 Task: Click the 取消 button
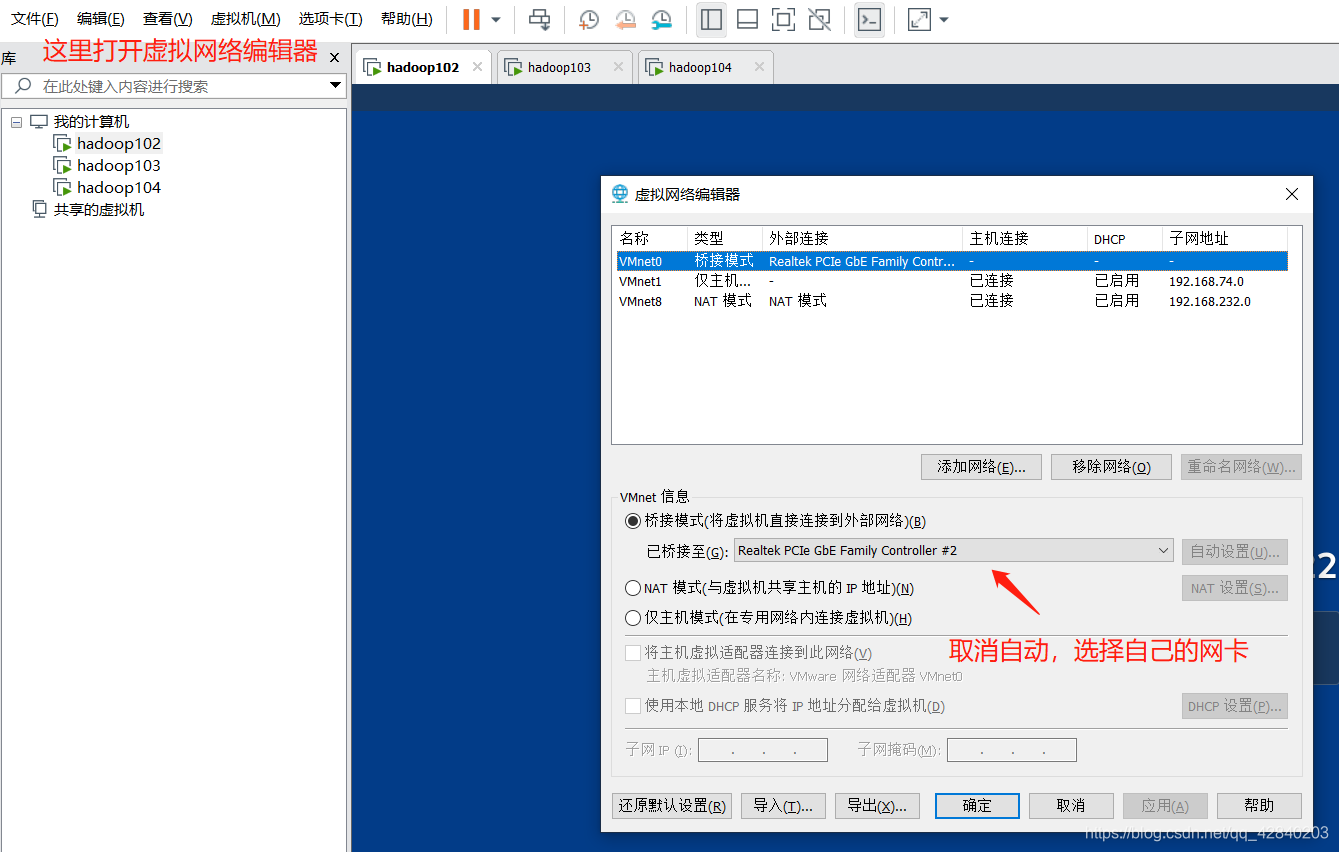click(x=1071, y=806)
